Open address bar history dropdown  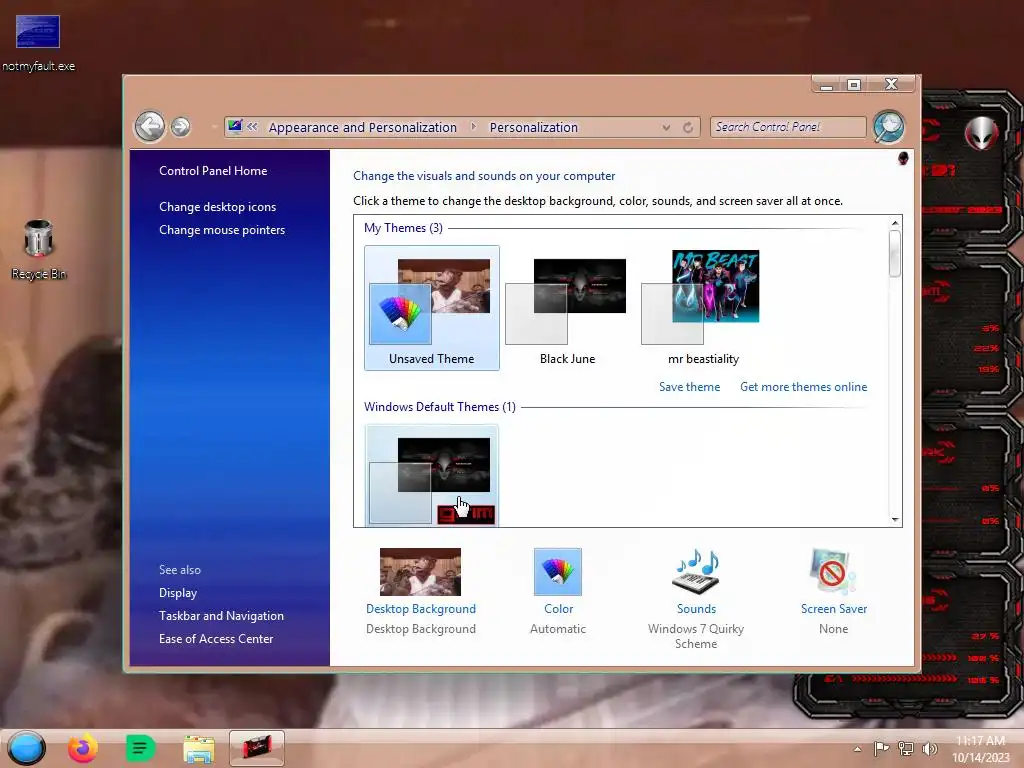[x=666, y=127]
